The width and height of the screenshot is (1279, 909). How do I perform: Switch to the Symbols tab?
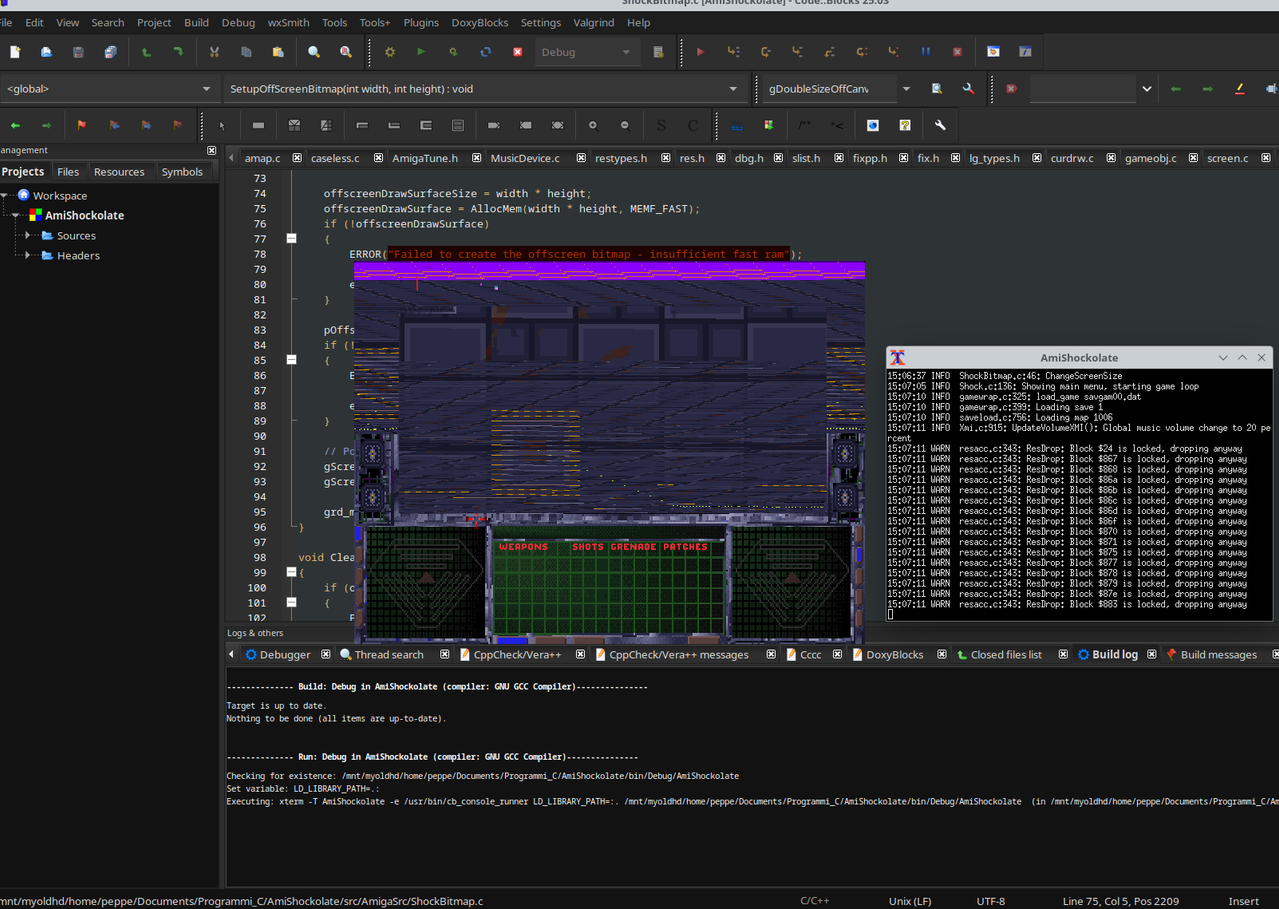(x=182, y=172)
